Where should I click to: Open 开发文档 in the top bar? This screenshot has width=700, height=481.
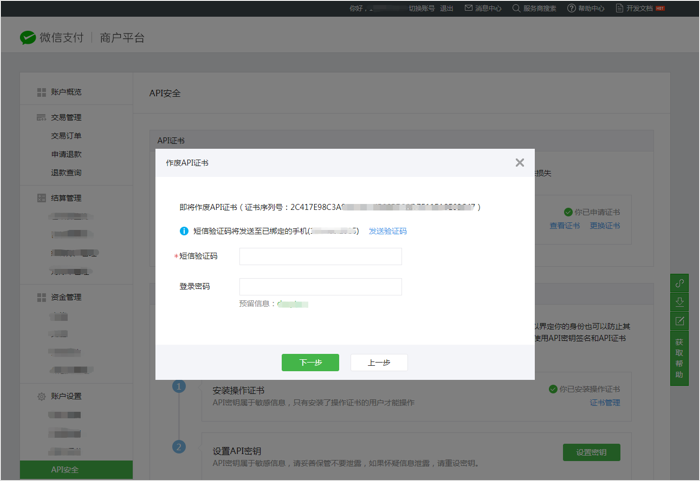tap(639, 8)
